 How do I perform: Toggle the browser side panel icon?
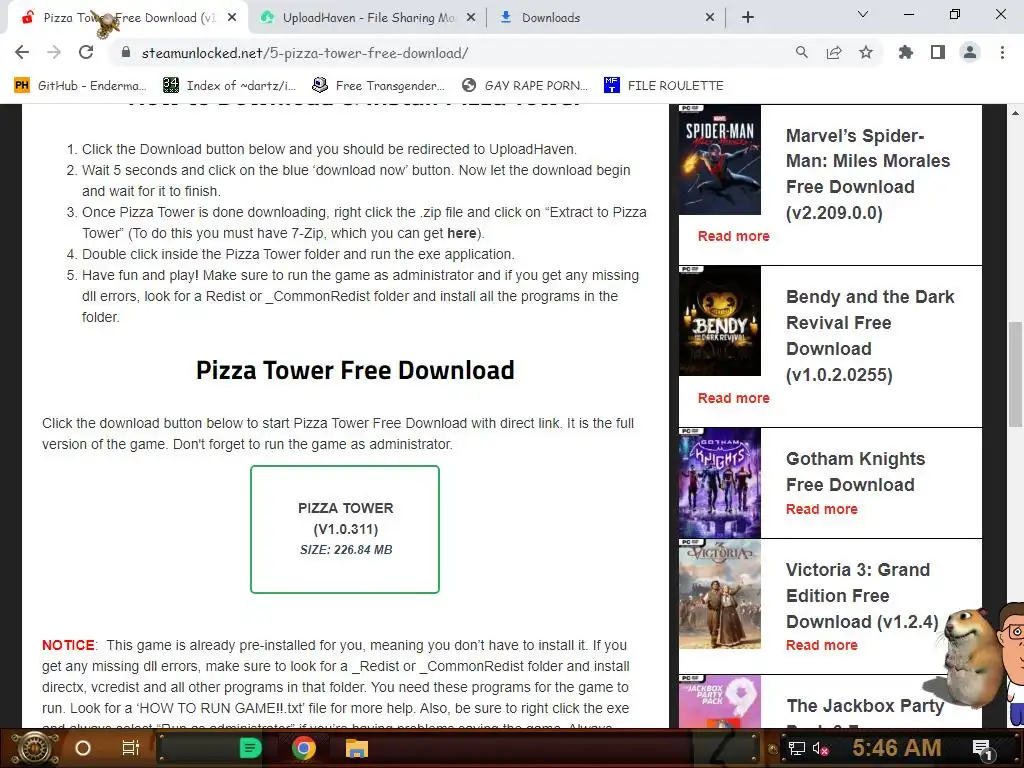[938, 53]
